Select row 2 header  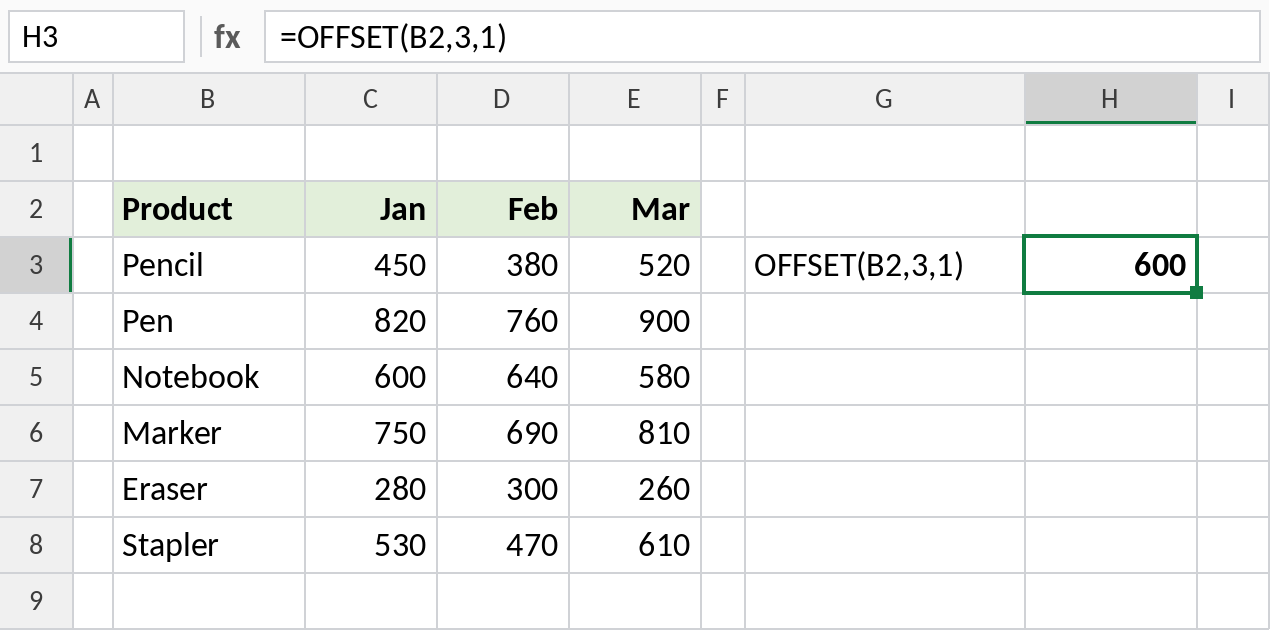coord(37,209)
